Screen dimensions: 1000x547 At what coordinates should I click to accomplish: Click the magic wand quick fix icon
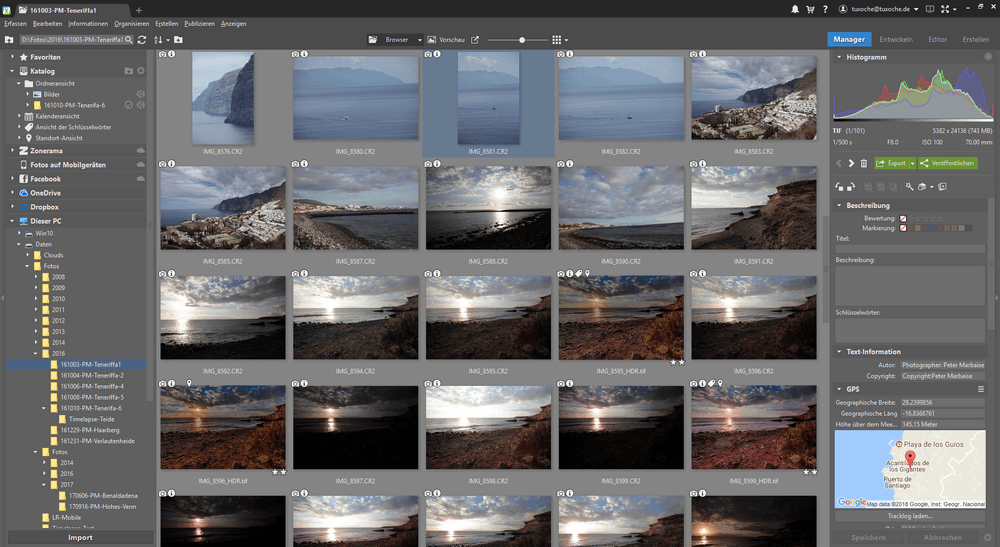pos(909,187)
